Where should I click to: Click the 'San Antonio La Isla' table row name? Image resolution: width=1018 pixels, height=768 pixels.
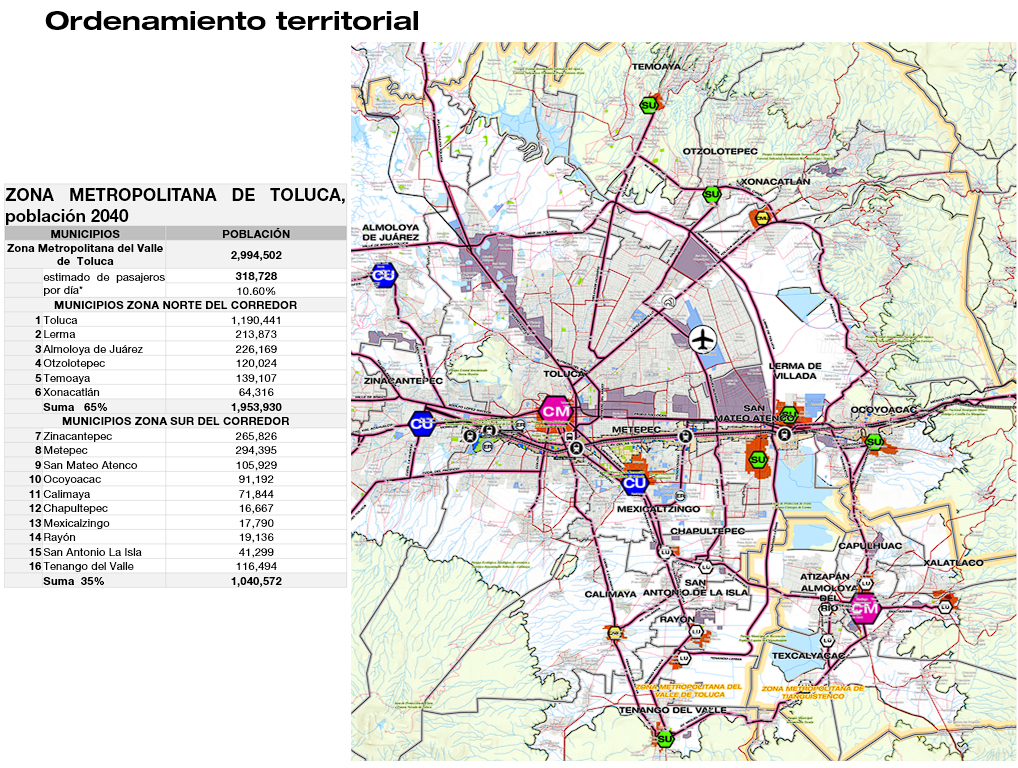click(x=92, y=552)
